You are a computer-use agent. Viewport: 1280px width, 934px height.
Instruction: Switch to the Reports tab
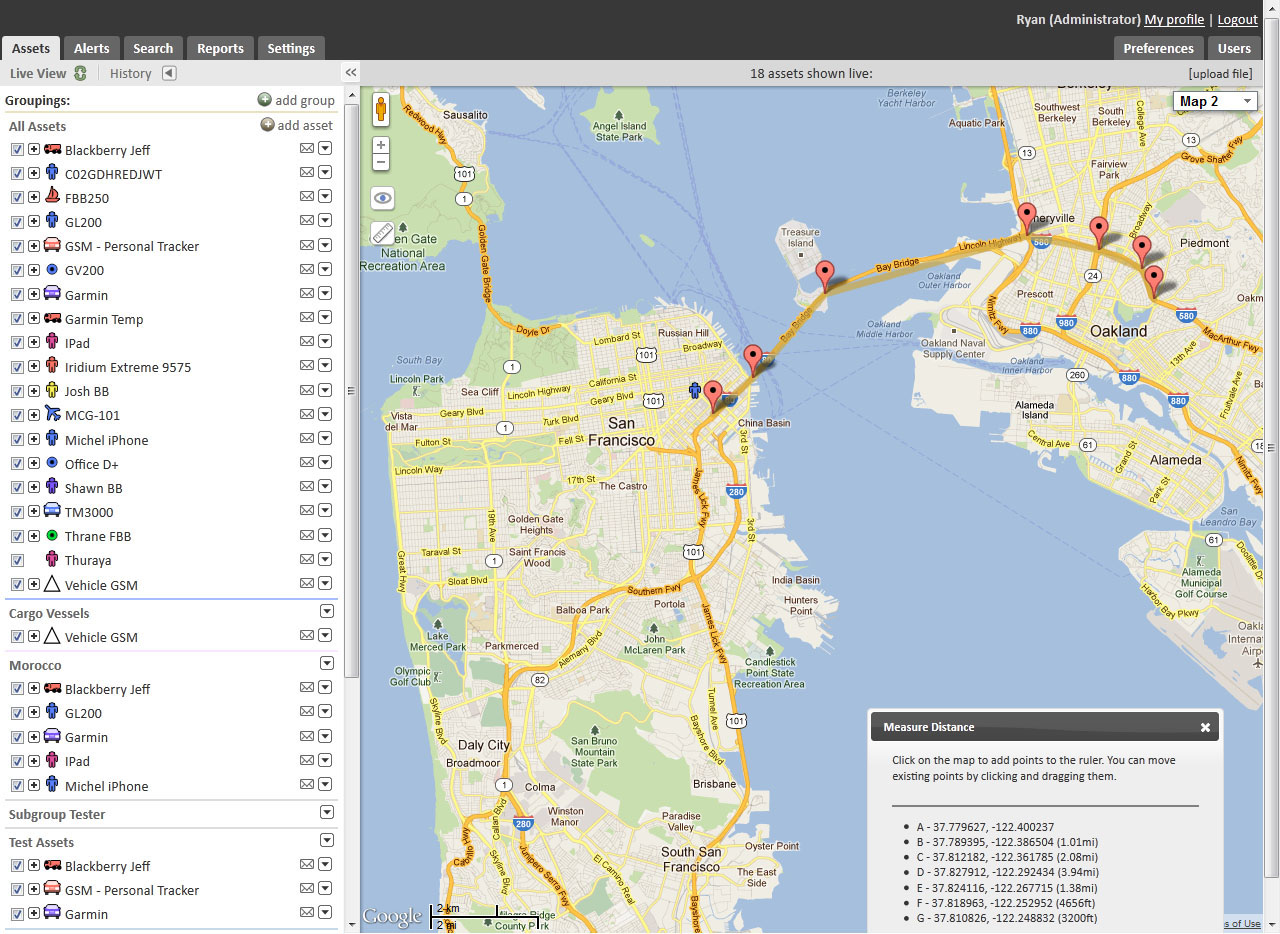point(220,47)
